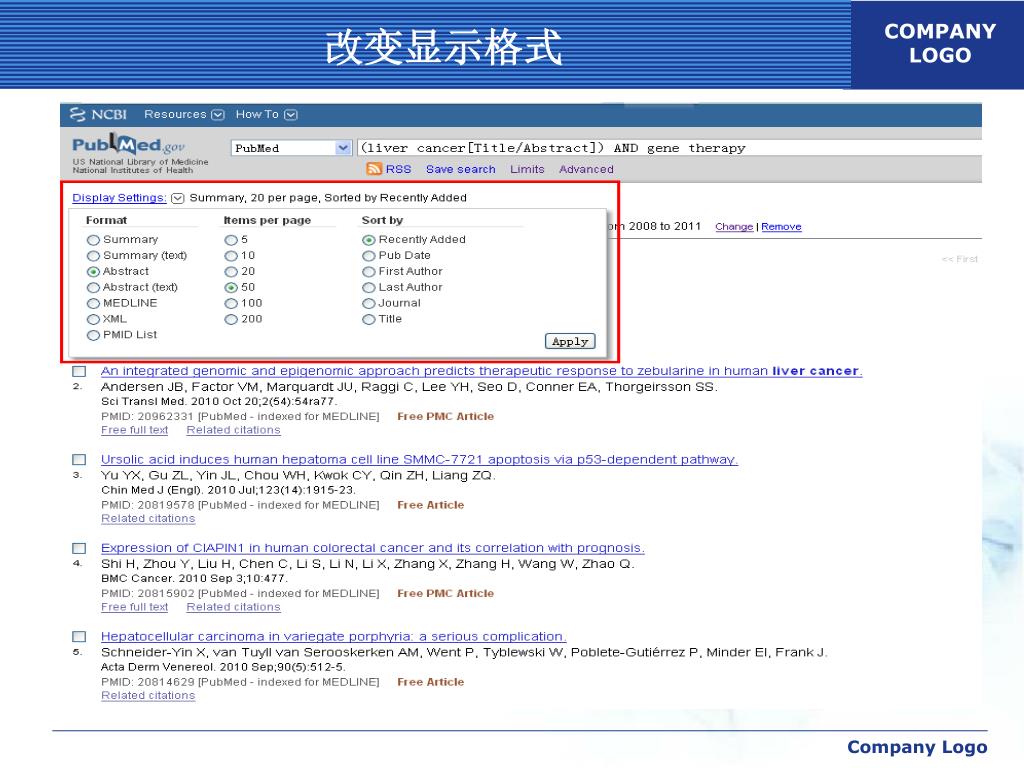Check the box for variegate porphyria article
The width and height of the screenshot is (1024, 768).
pyautogui.click(x=79, y=637)
